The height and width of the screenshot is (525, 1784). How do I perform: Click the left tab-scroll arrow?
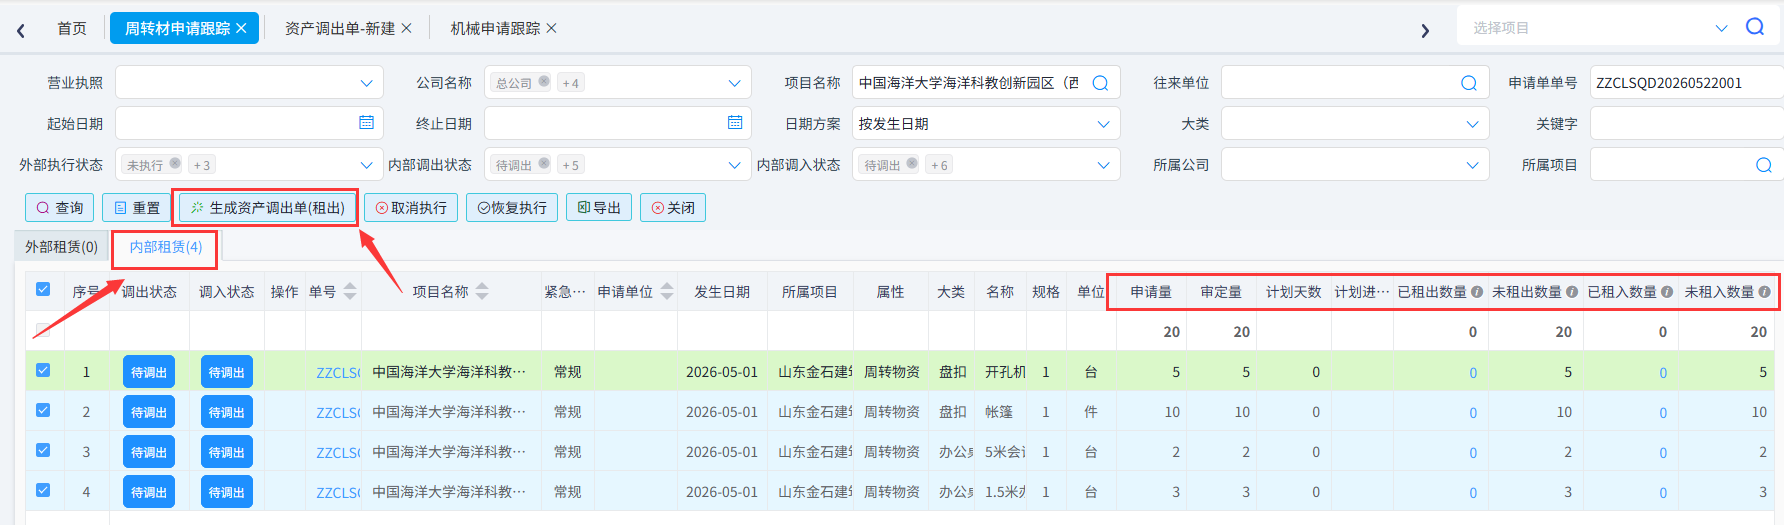click(x=21, y=30)
